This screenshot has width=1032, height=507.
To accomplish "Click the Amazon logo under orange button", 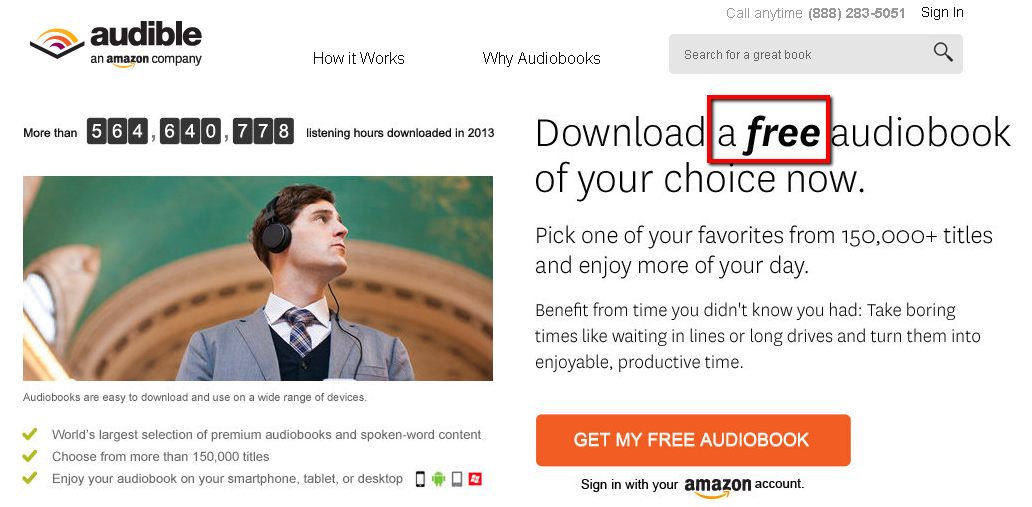I will point(717,487).
